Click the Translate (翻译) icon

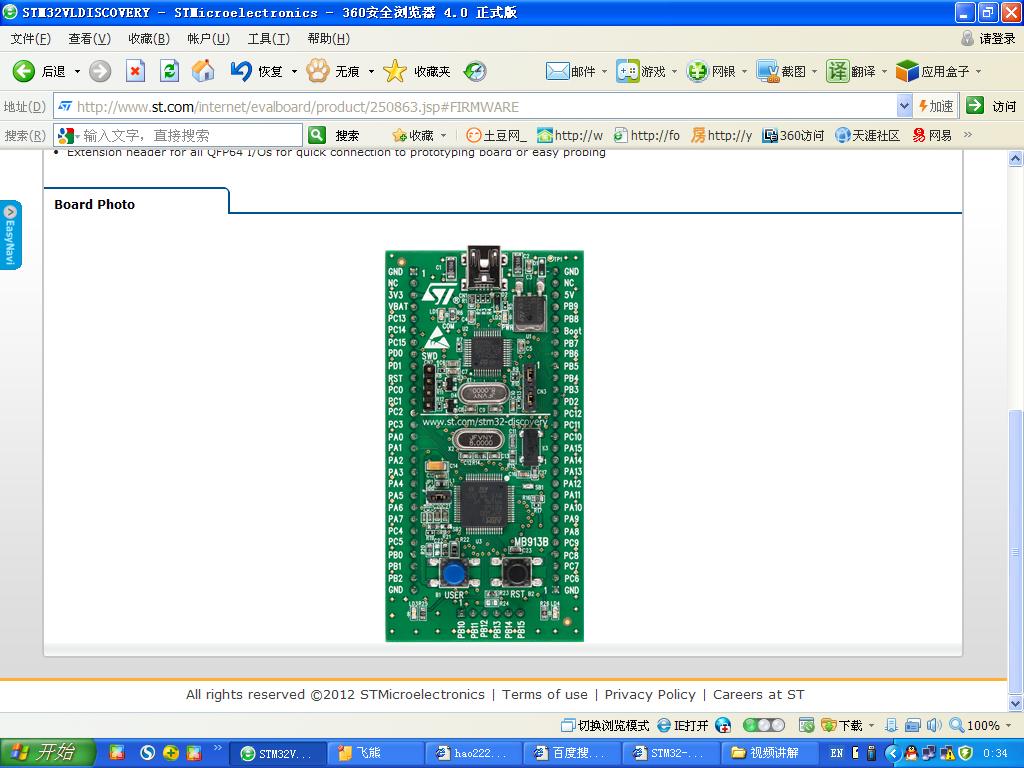click(837, 71)
